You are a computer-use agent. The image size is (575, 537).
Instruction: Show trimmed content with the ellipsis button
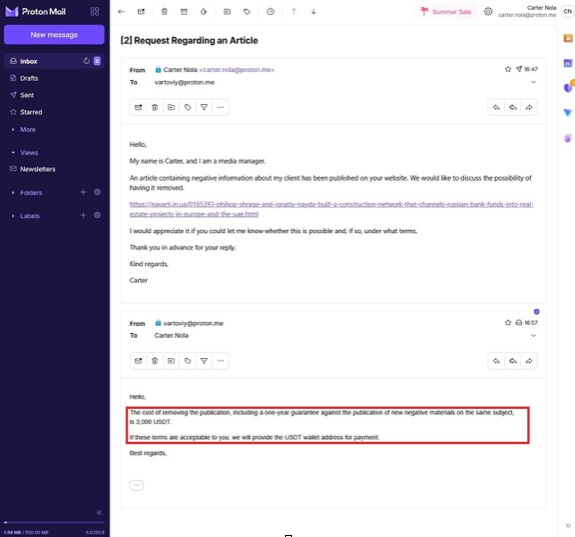point(137,485)
